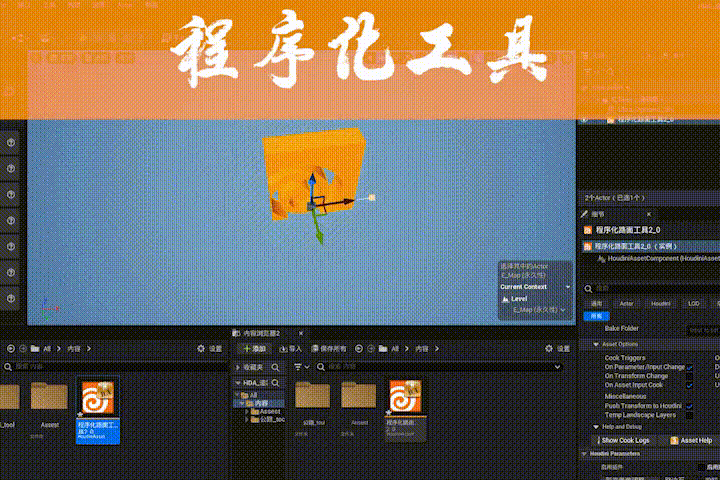Click search field in left content browser
Screen dimensions: 720x480
click(x=115, y=367)
